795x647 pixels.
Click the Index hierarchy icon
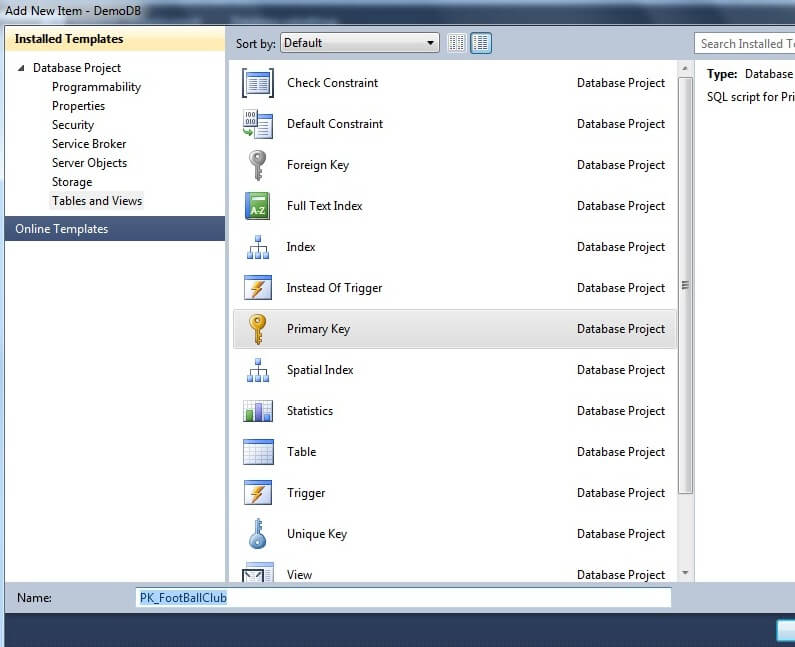(x=258, y=247)
